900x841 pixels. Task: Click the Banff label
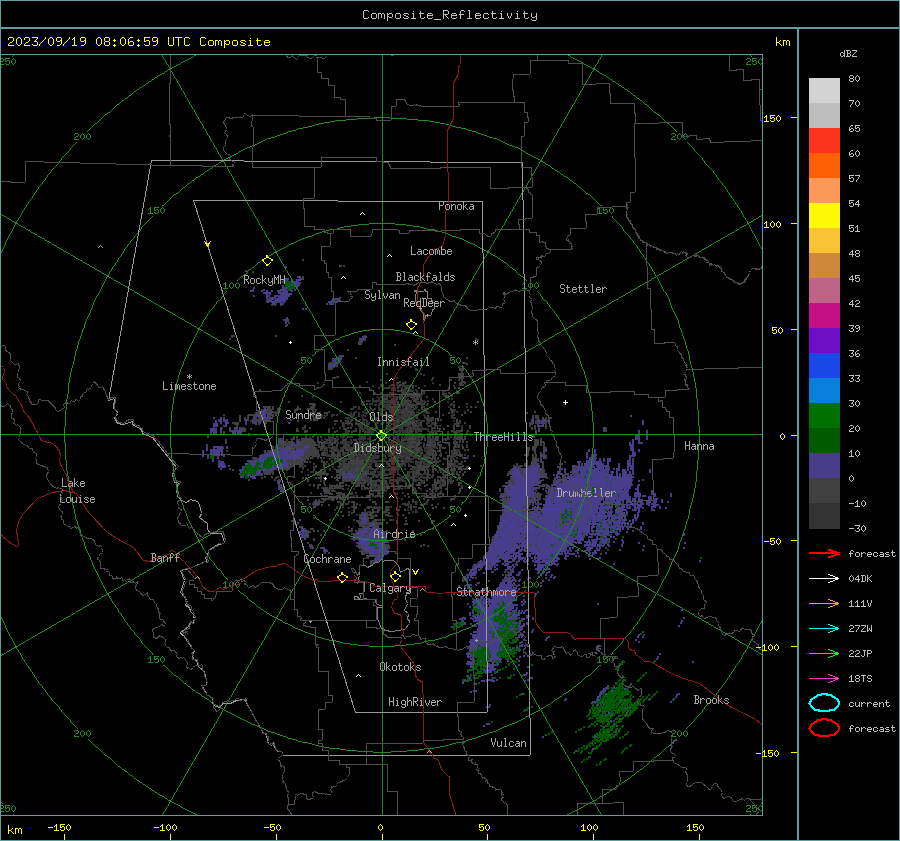[x=165, y=557]
